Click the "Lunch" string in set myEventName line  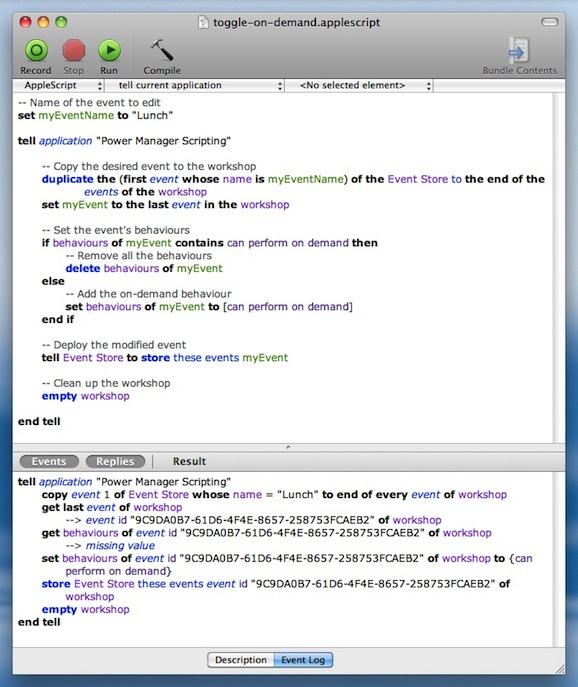[x=152, y=116]
